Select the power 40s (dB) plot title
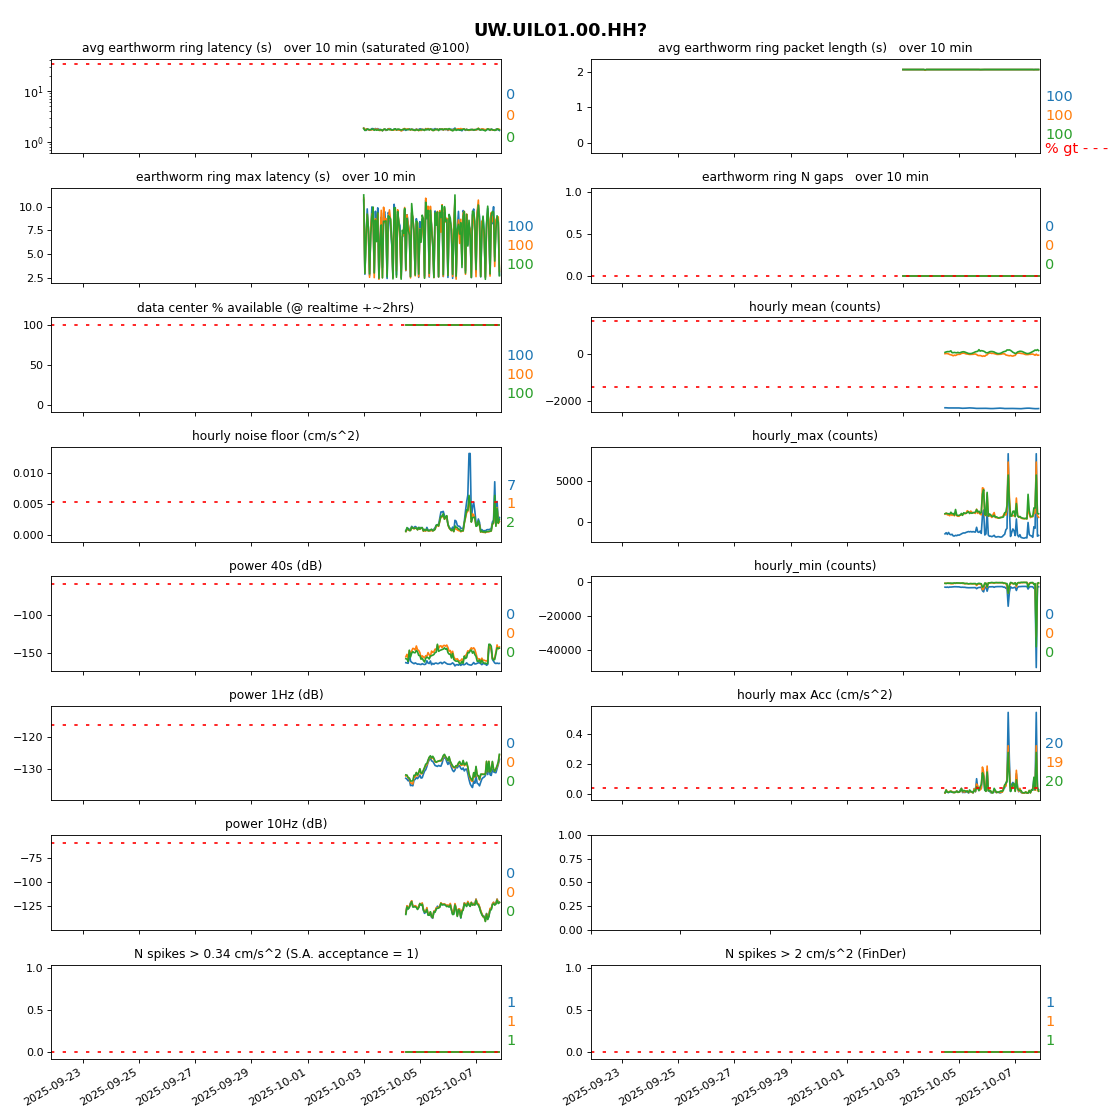 [275, 566]
